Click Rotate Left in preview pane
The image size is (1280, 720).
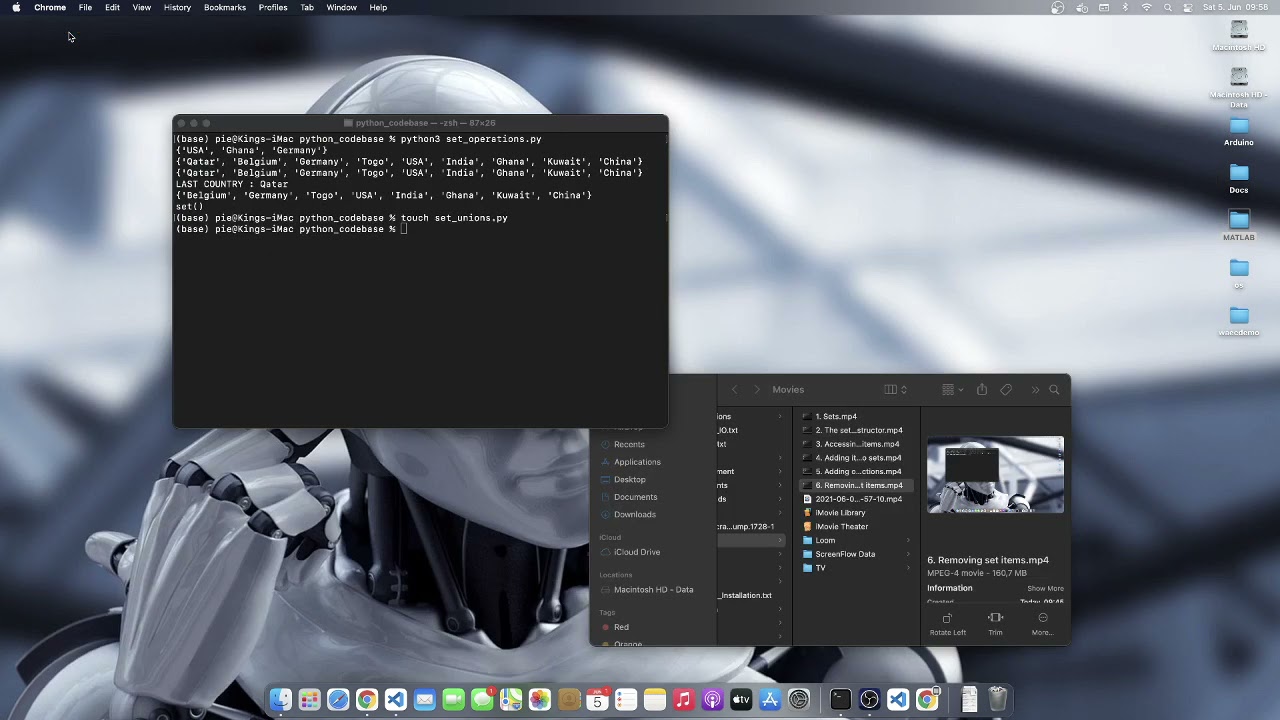(947, 623)
